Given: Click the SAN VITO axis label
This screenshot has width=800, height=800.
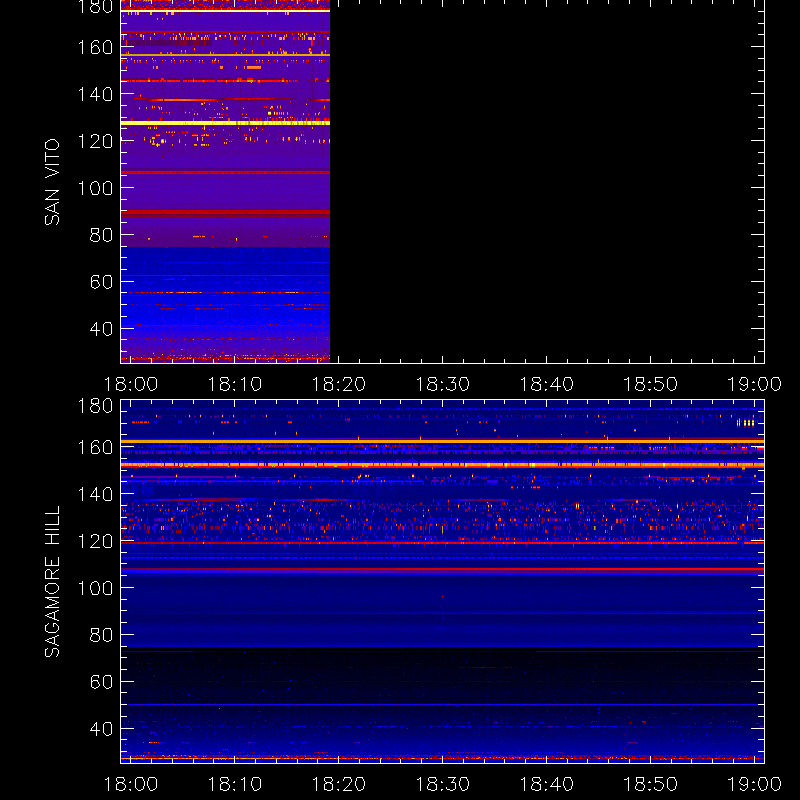Looking at the screenshot, I should click(52, 182).
